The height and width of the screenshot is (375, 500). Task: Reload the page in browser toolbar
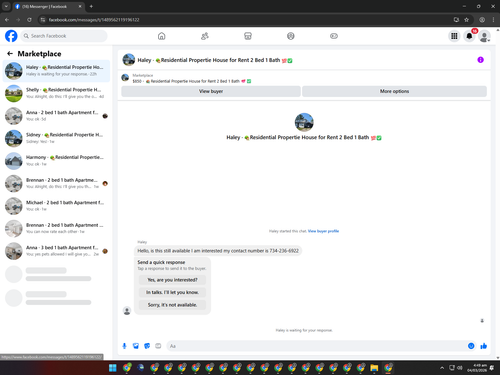click(x=29, y=20)
